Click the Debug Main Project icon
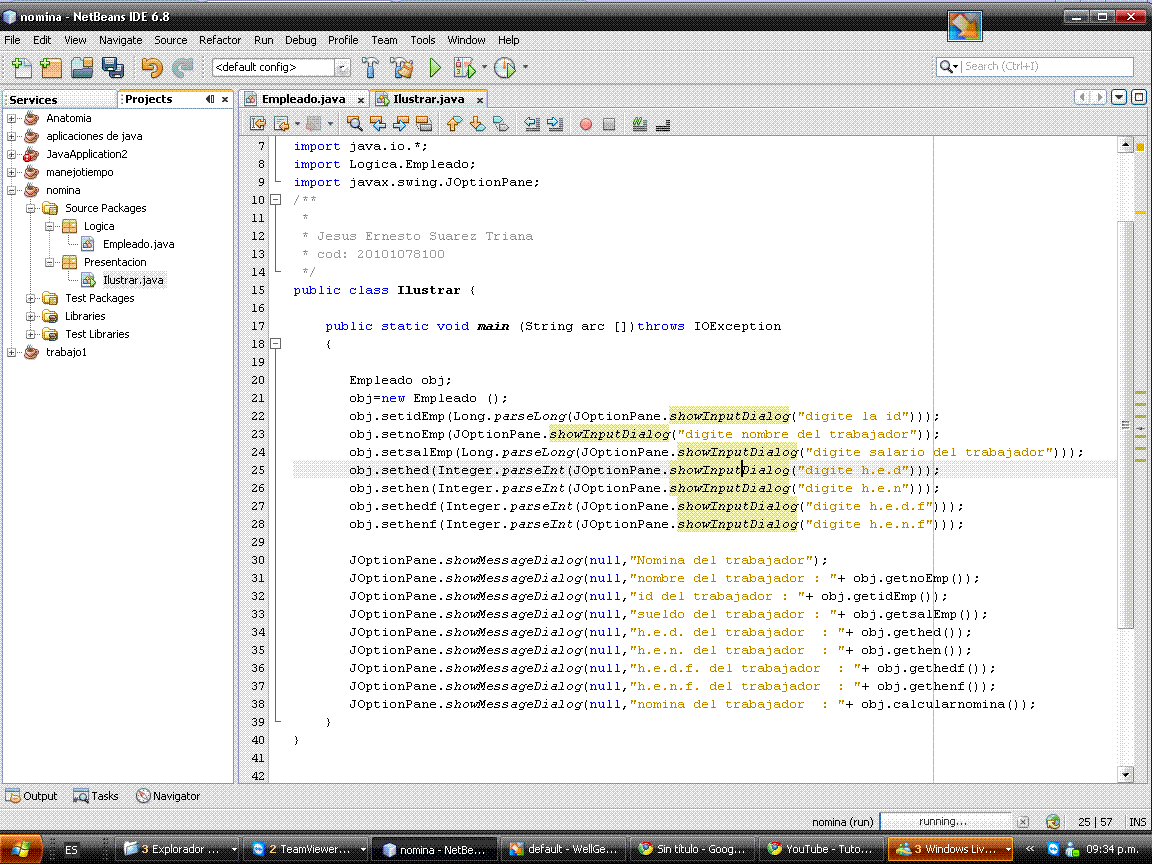Image resolution: width=1152 pixels, height=864 pixels. 464,68
